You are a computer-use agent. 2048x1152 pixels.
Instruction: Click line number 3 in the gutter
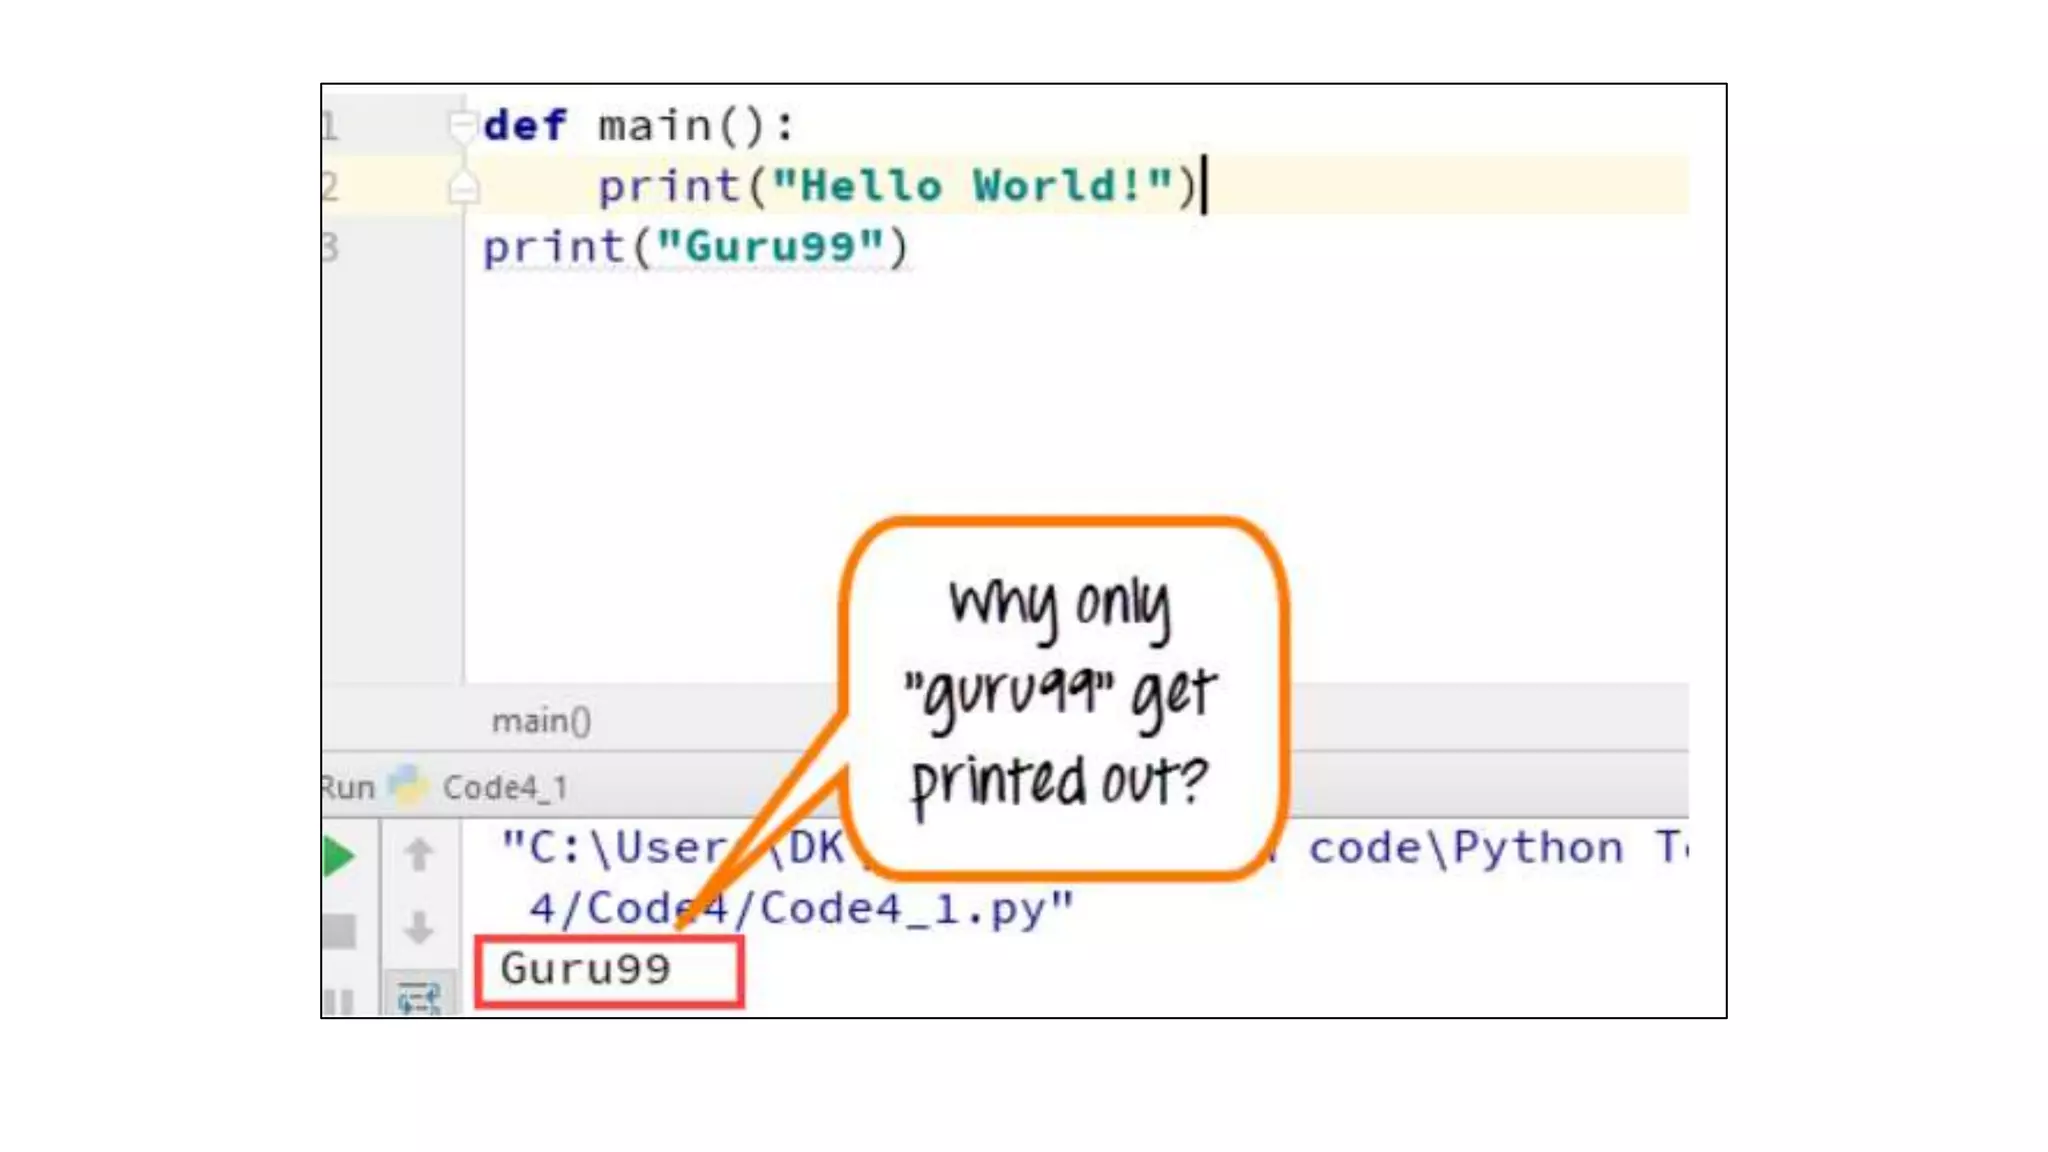pos(330,247)
